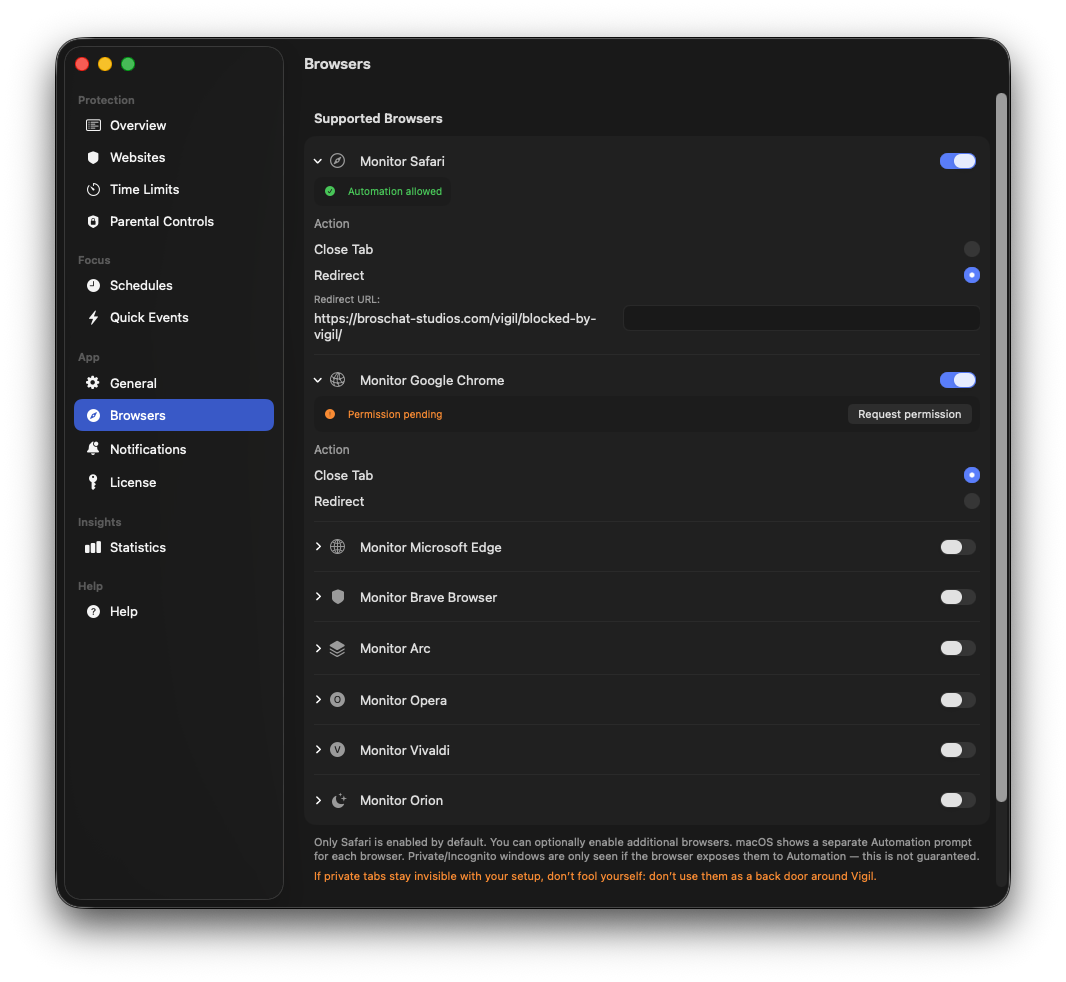
Task: Expand the Monitor Orion chevron
Action: [x=317, y=800]
